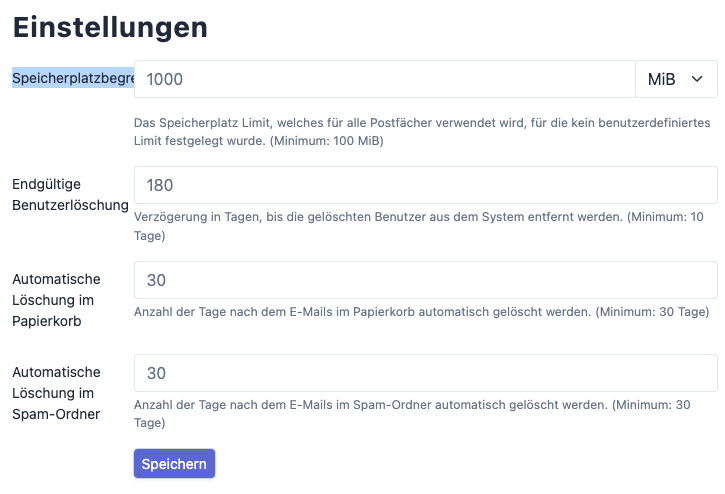This screenshot has width=725, height=494.
Task: Click the Einstellungen heading
Action: (110, 27)
